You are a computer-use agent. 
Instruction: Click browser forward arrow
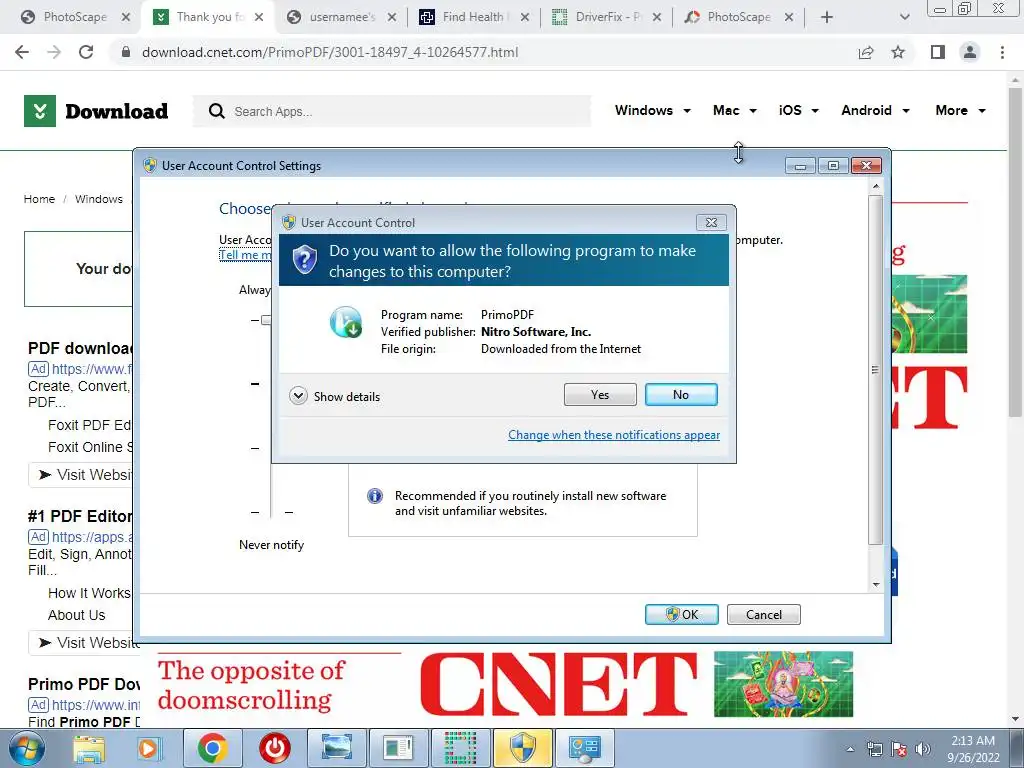coord(54,52)
